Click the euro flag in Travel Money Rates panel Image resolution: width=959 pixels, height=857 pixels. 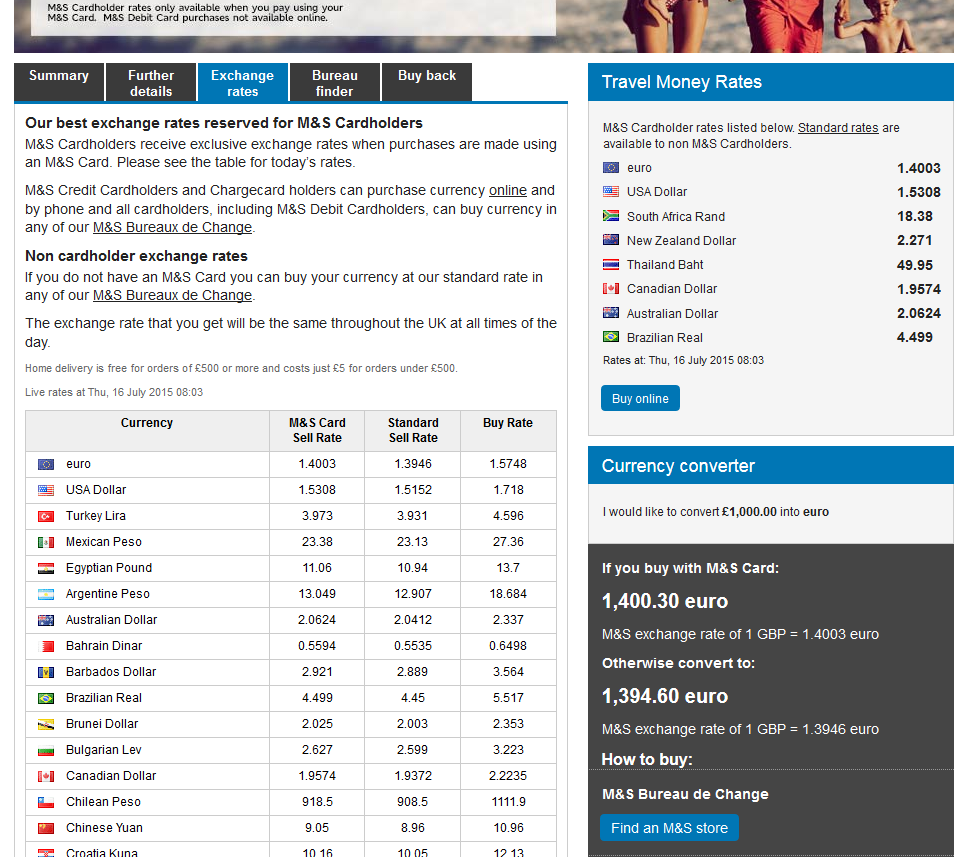611,168
